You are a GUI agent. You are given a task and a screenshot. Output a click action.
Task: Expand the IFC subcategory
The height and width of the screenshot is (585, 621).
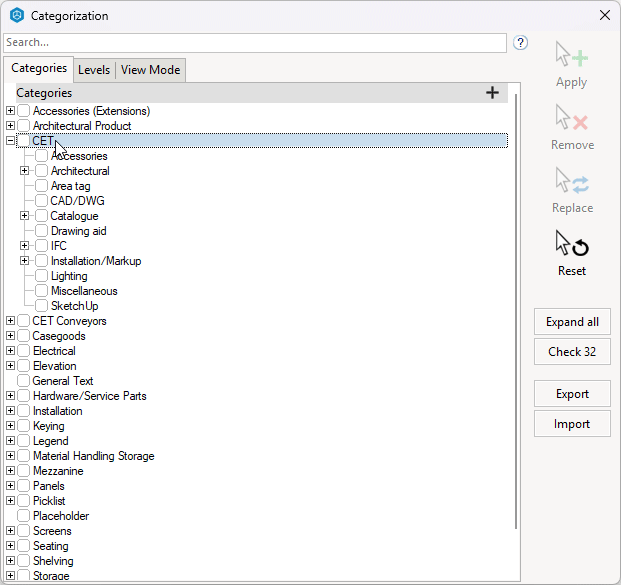pos(25,246)
